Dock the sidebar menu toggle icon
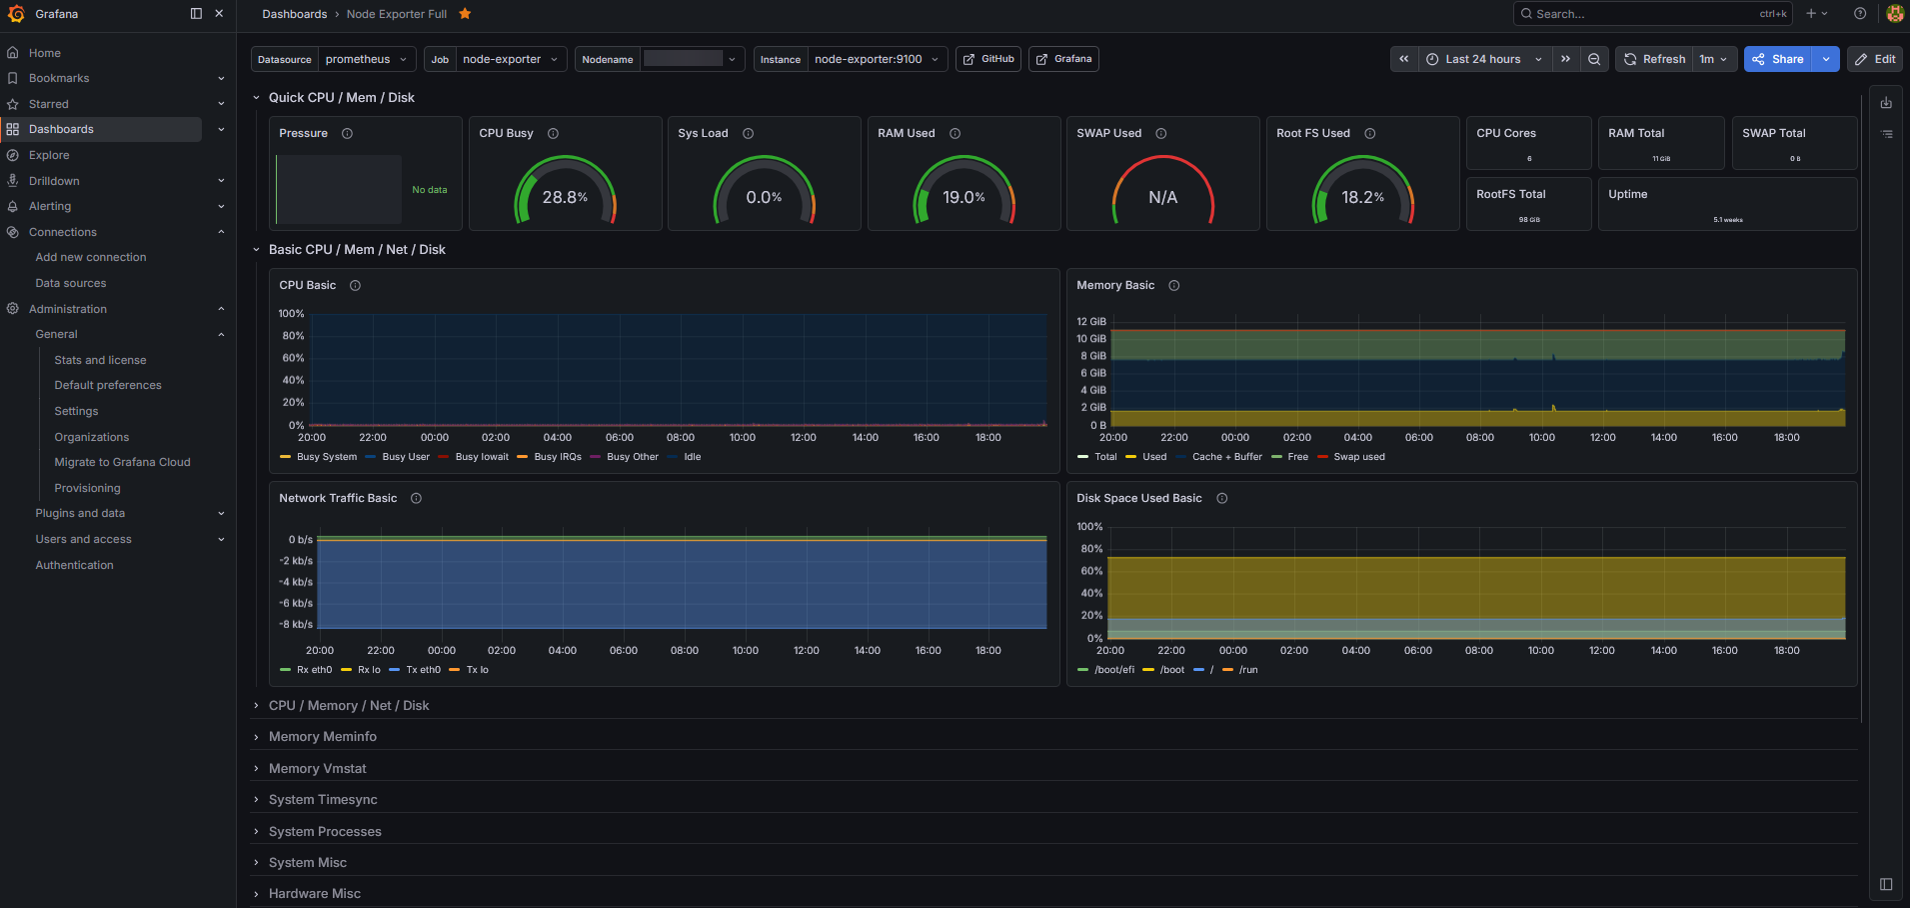Image resolution: width=1910 pixels, height=908 pixels. click(196, 14)
